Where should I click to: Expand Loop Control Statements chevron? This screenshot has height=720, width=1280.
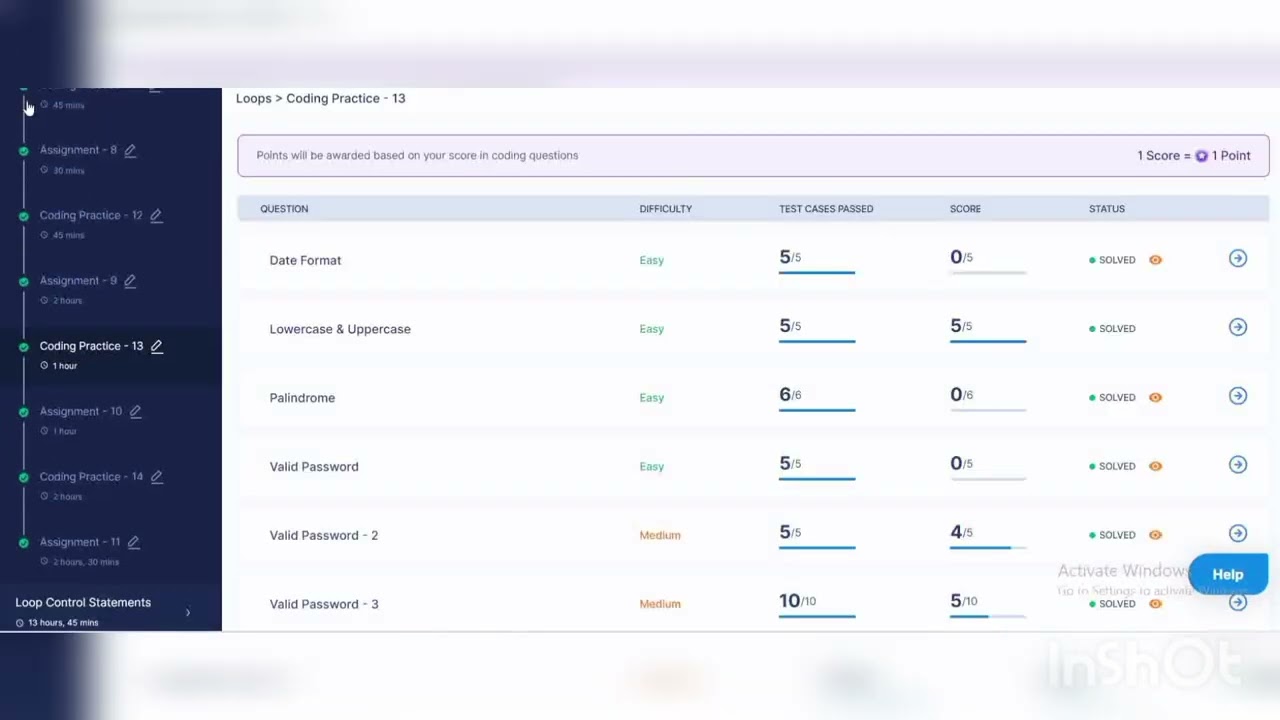click(188, 613)
